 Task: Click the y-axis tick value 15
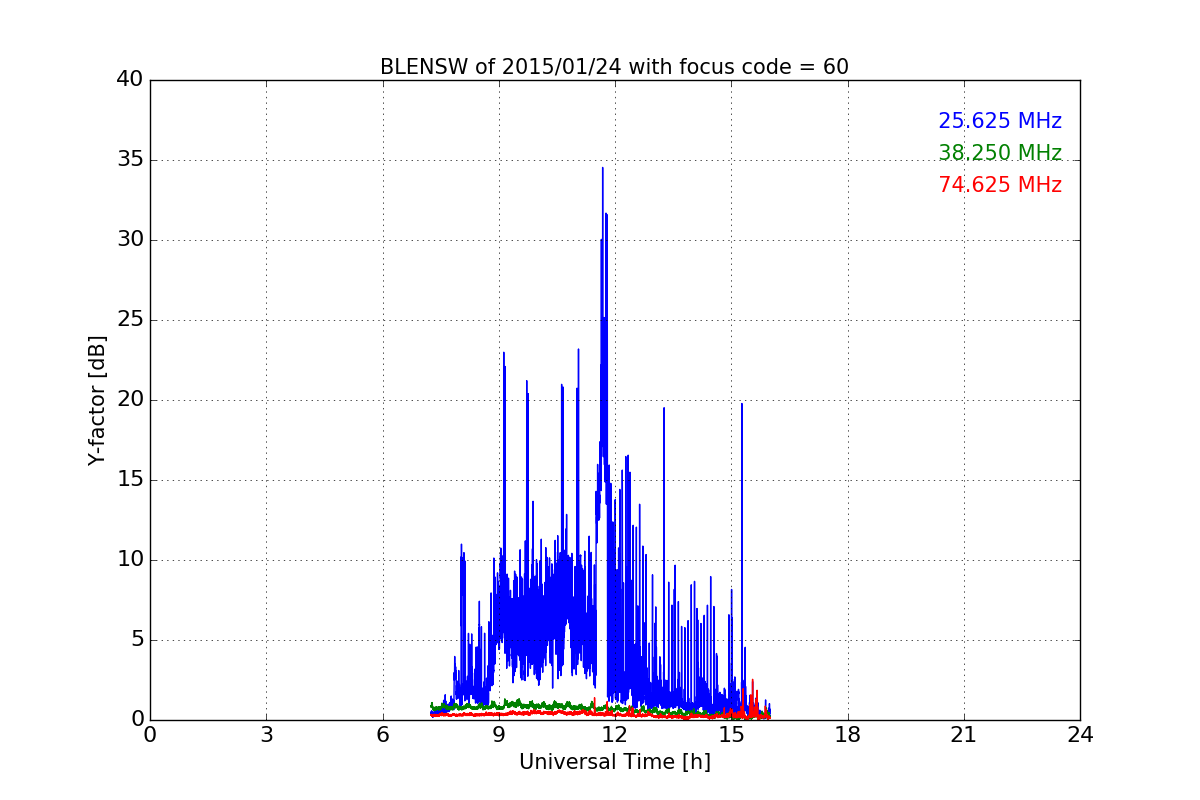pos(130,480)
